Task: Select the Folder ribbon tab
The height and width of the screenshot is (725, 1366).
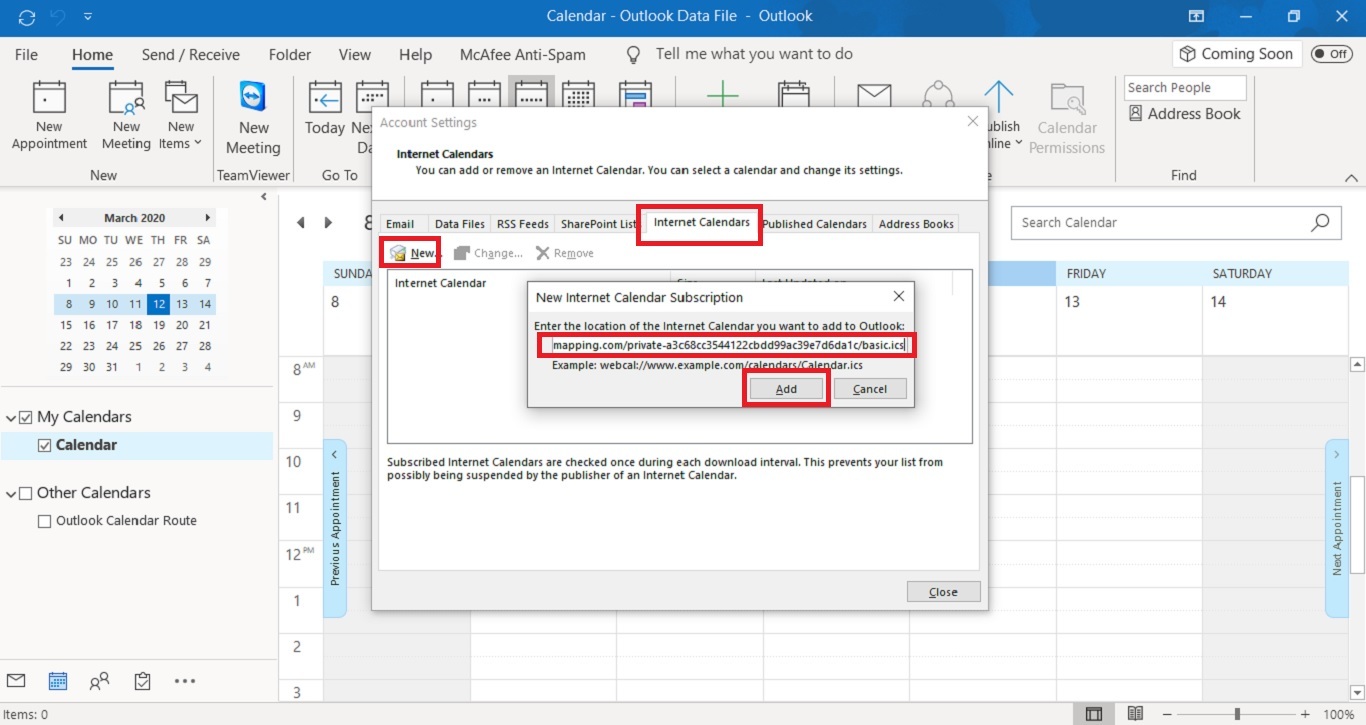Action: (290, 55)
